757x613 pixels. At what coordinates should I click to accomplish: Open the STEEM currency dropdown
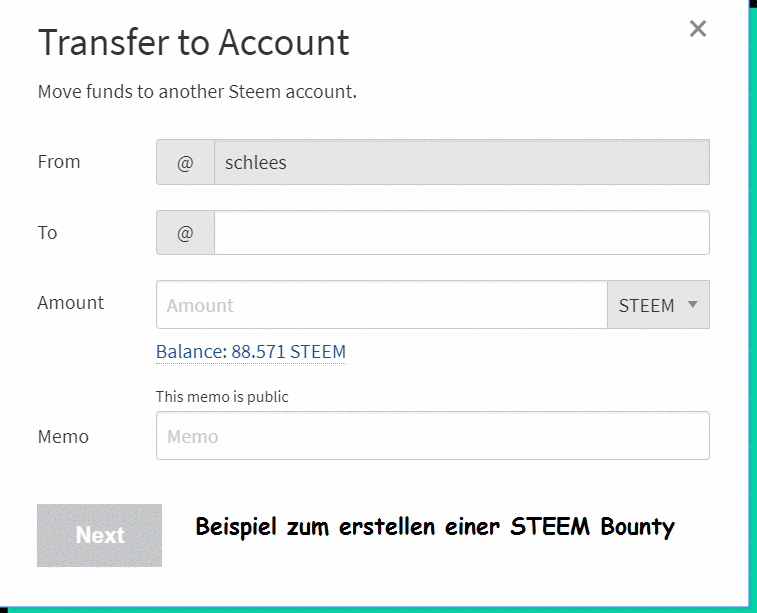coord(659,305)
